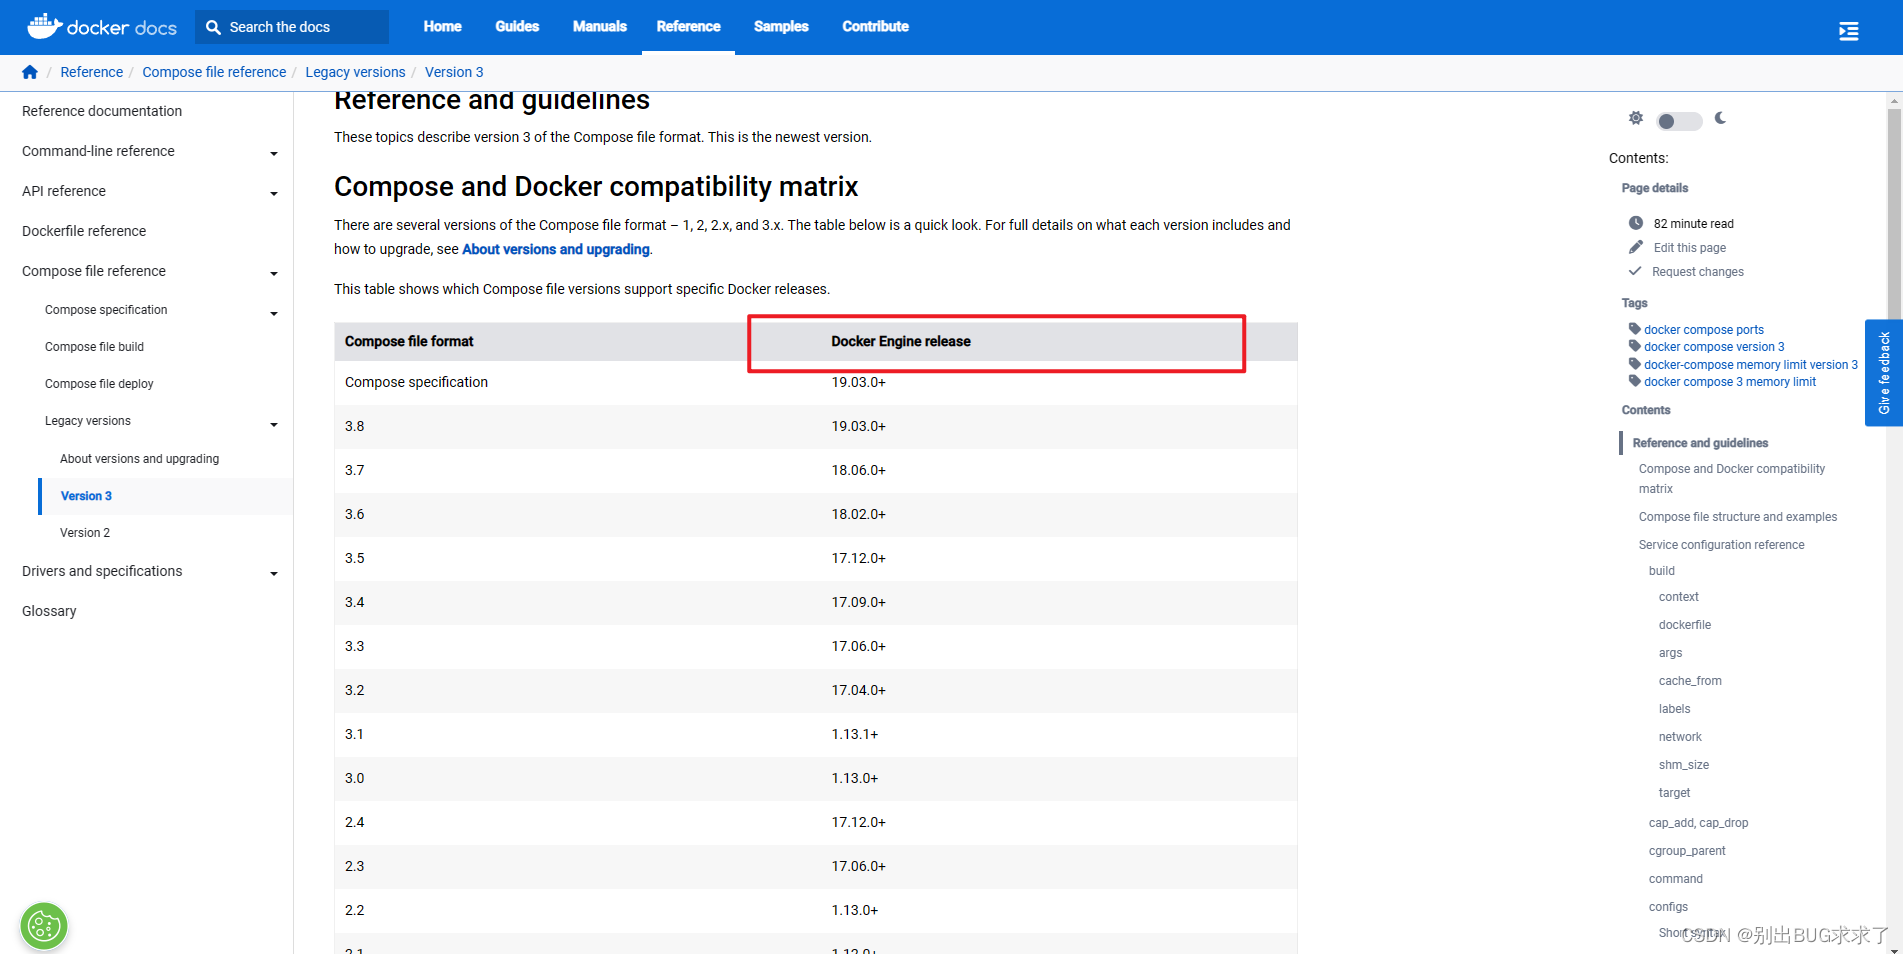The image size is (1903, 954).
Task: Open the hamburger menu at top right
Action: [1848, 30]
